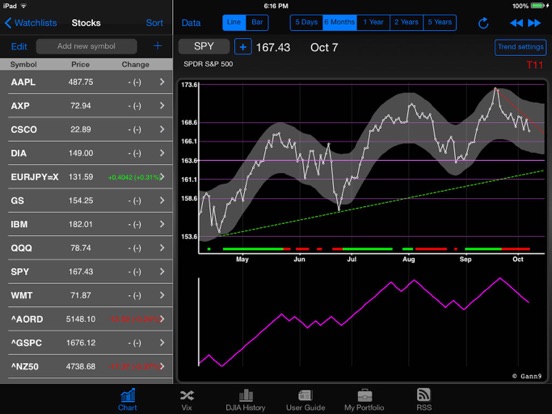Tap the red T11 trend label
The width and height of the screenshot is (552, 414).
click(534, 65)
